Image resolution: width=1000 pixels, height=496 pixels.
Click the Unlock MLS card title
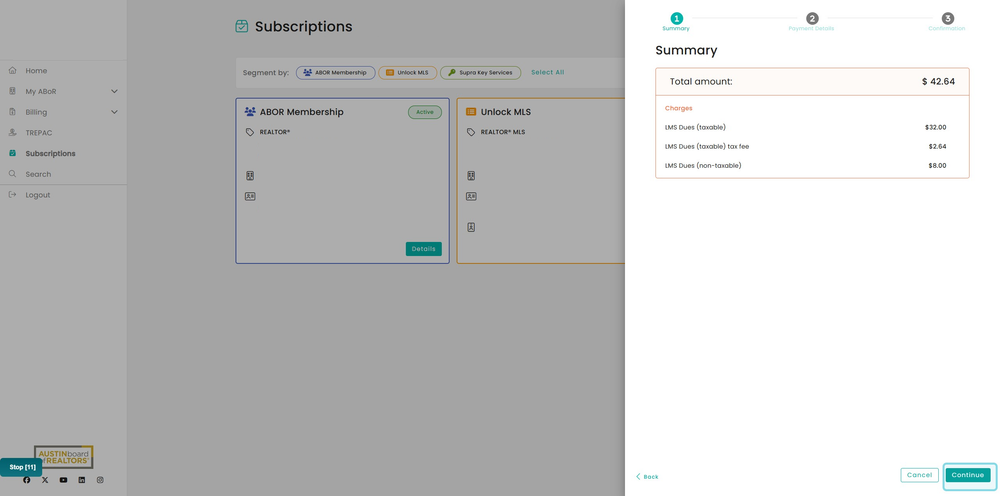pyautogui.click(x=506, y=112)
